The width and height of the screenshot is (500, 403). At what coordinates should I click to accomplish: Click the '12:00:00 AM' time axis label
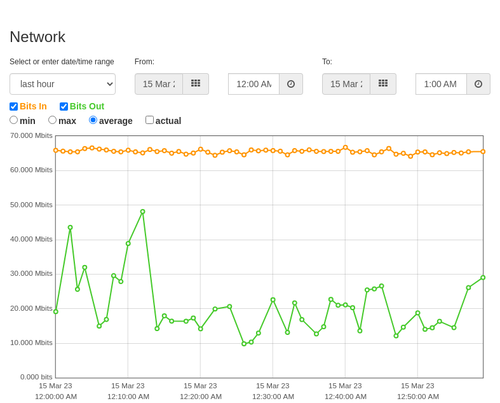pyautogui.click(x=56, y=397)
